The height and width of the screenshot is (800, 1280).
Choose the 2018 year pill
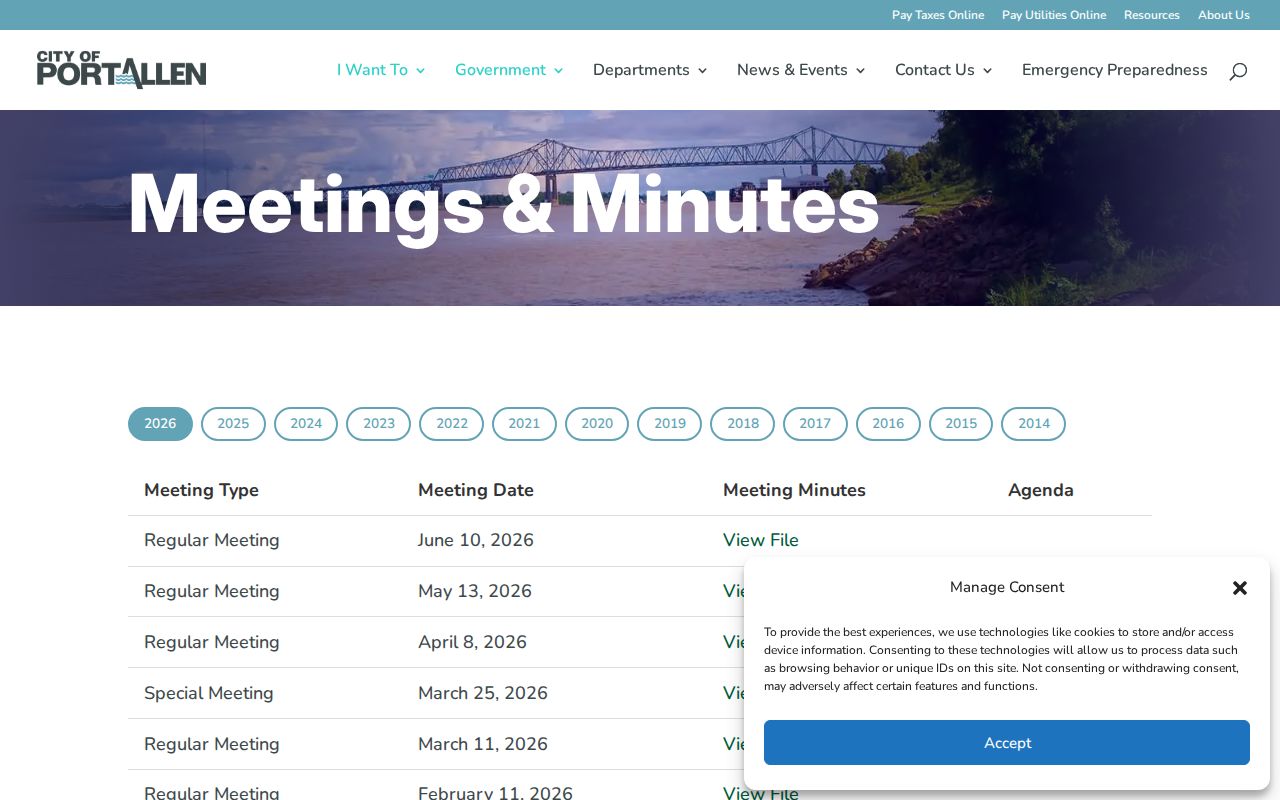743,424
